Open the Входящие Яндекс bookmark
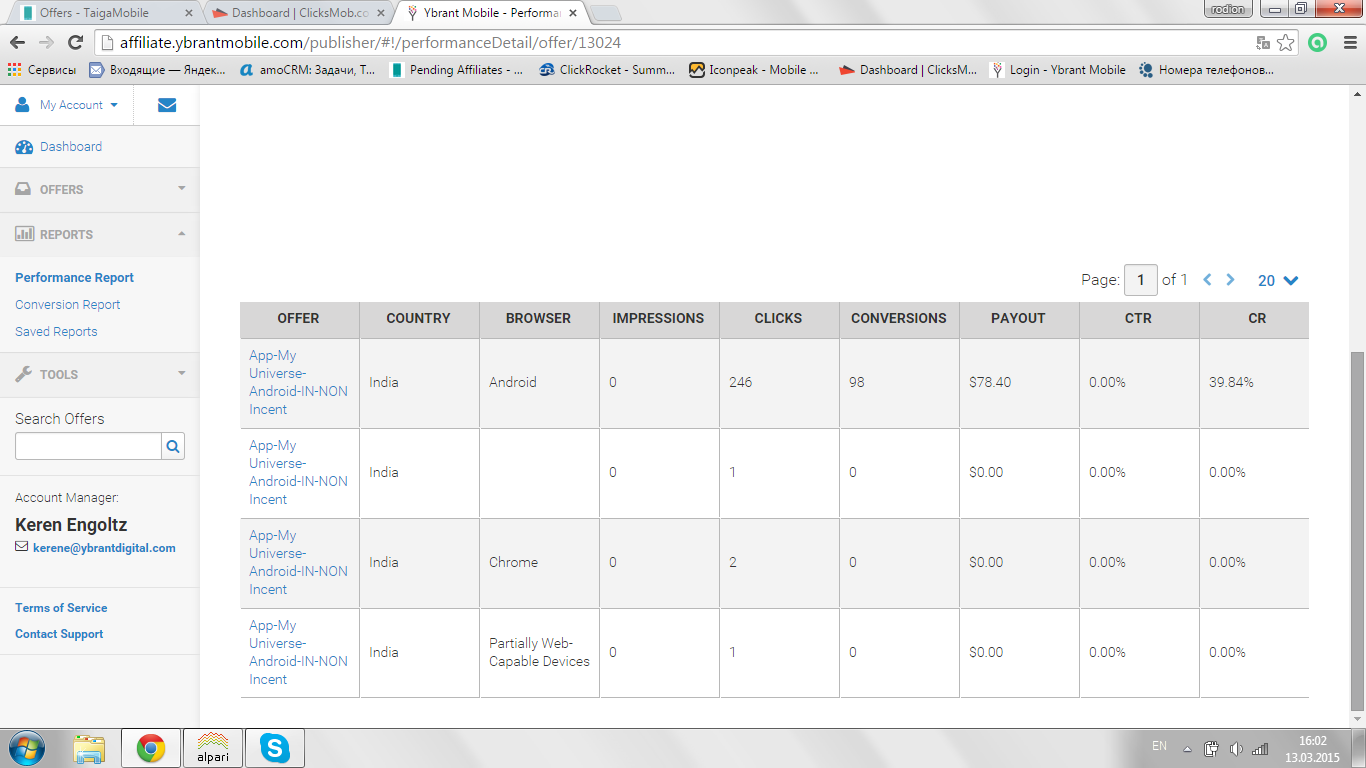1366x768 pixels. click(158, 70)
